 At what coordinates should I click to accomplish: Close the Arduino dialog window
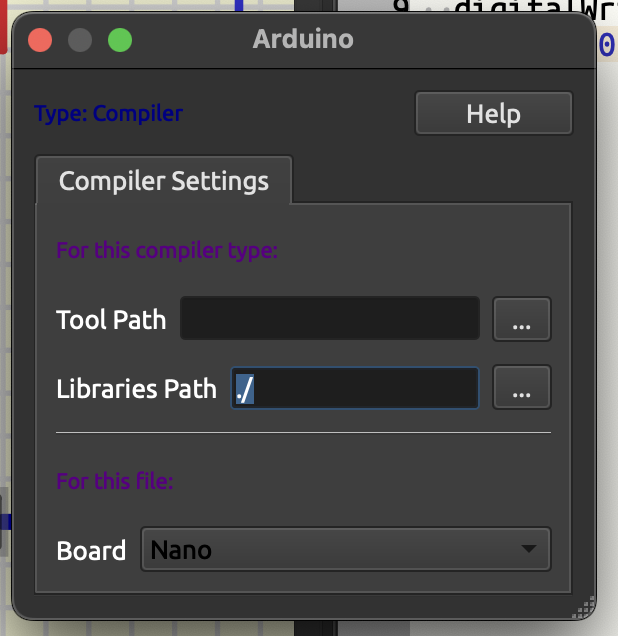click(40, 41)
